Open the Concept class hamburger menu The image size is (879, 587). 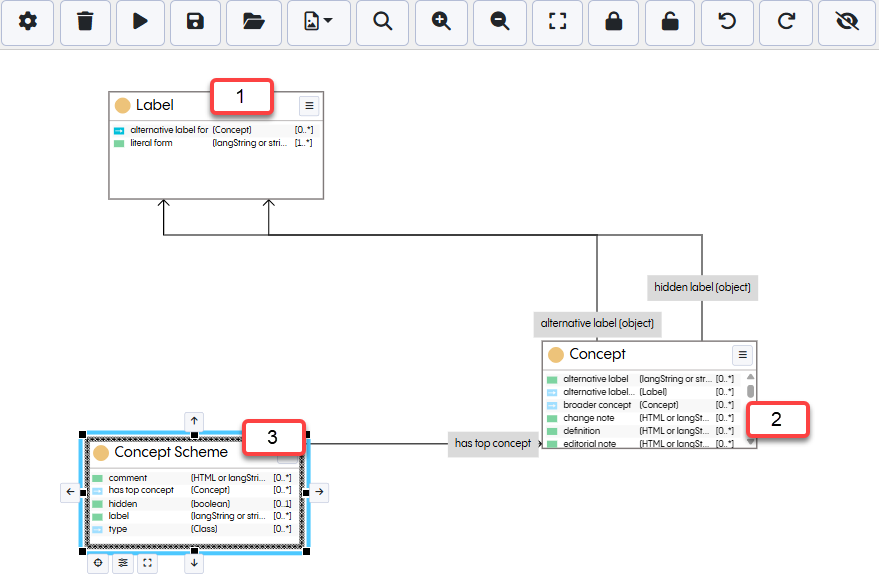click(x=743, y=355)
